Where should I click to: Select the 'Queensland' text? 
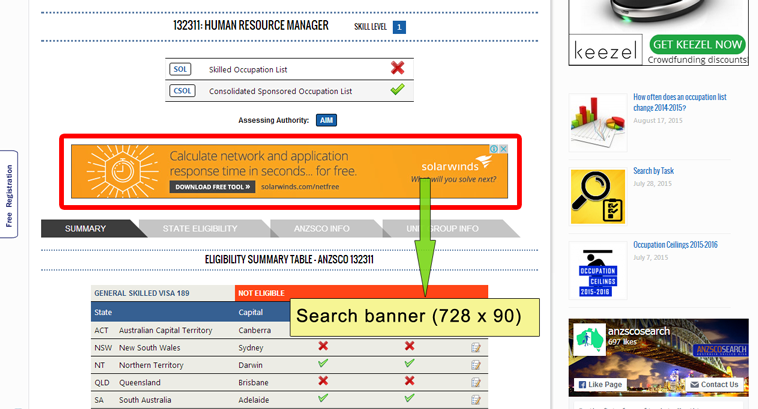[x=140, y=382]
